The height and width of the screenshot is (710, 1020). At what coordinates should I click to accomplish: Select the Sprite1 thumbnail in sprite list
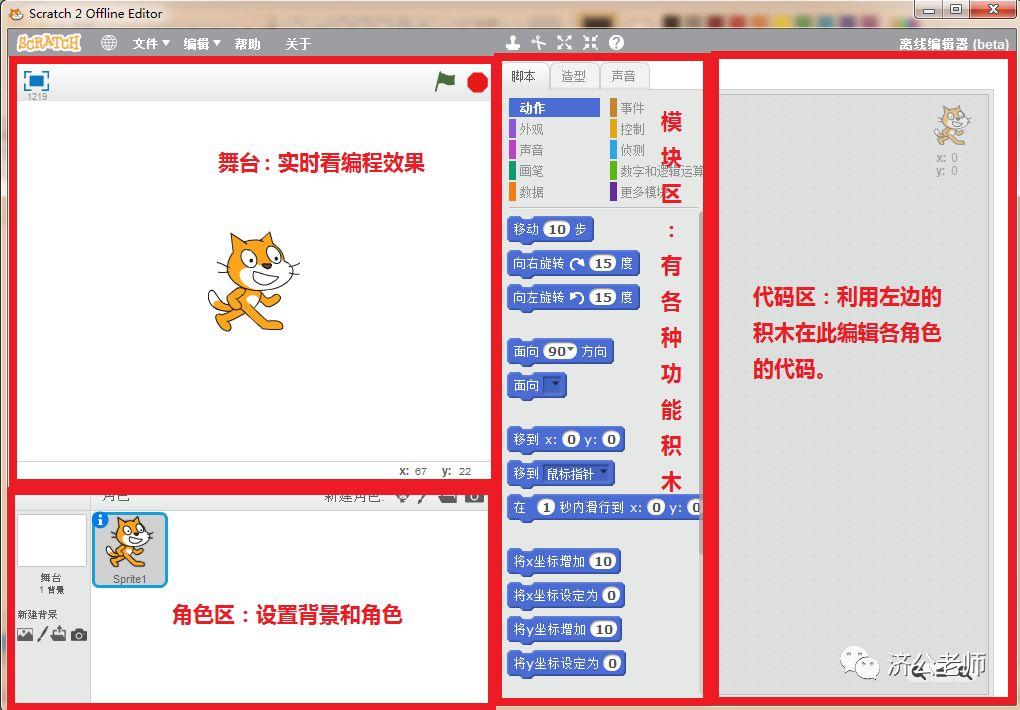[130, 550]
